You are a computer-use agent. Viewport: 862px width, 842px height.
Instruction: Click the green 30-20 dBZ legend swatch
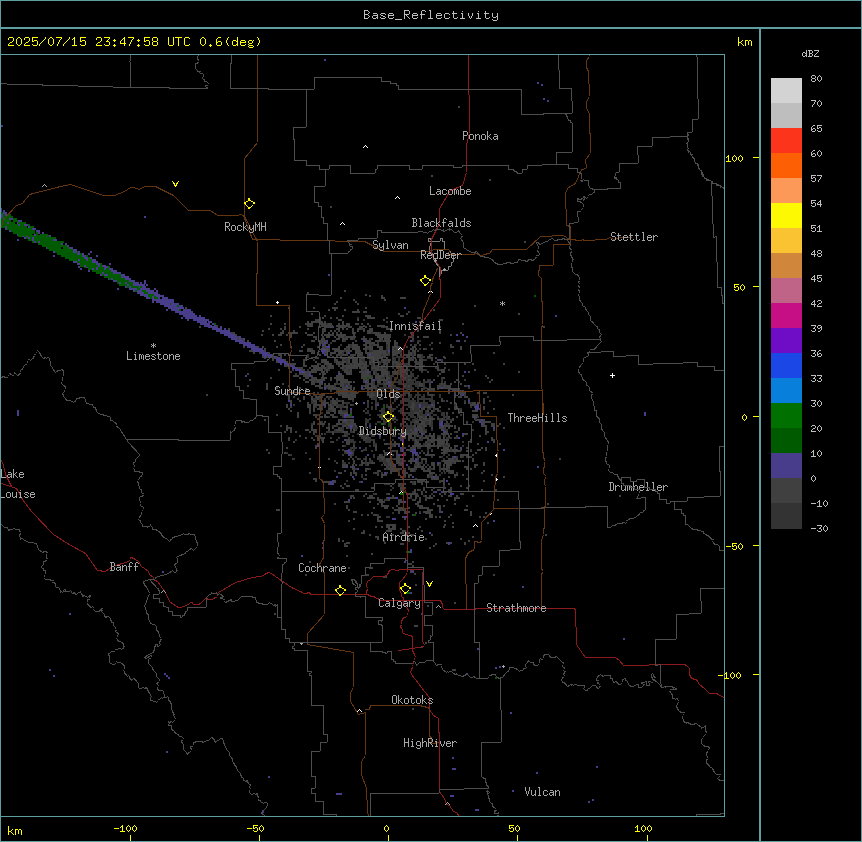(x=786, y=416)
